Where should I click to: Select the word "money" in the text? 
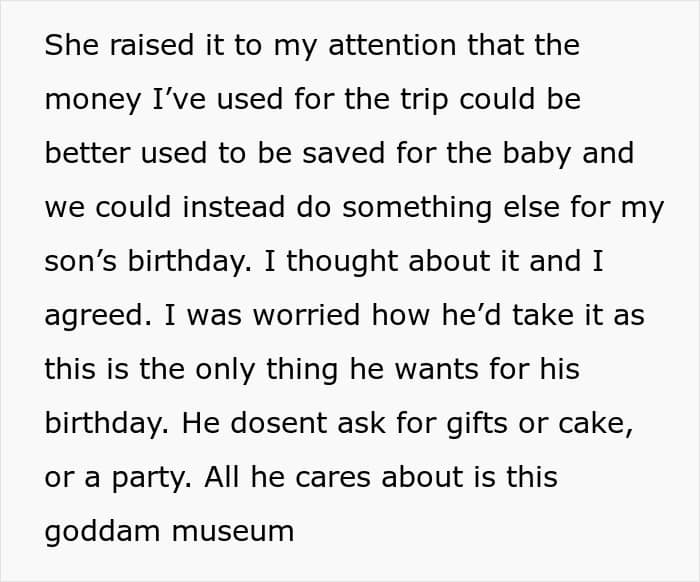pyautogui.click(x=93, y=100)
